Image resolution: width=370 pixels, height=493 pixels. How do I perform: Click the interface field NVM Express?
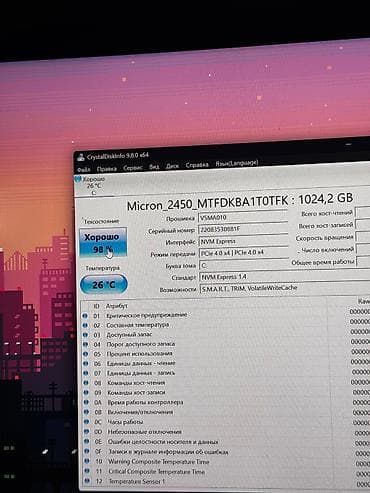click(x=243, y=241)
